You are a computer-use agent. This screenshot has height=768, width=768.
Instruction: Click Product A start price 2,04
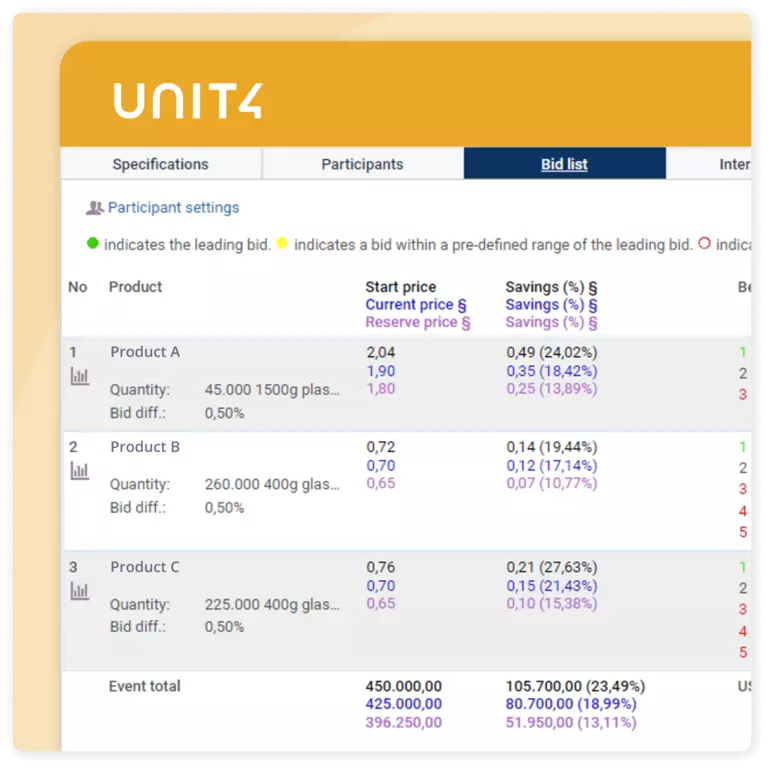click(x=381, y=352)
